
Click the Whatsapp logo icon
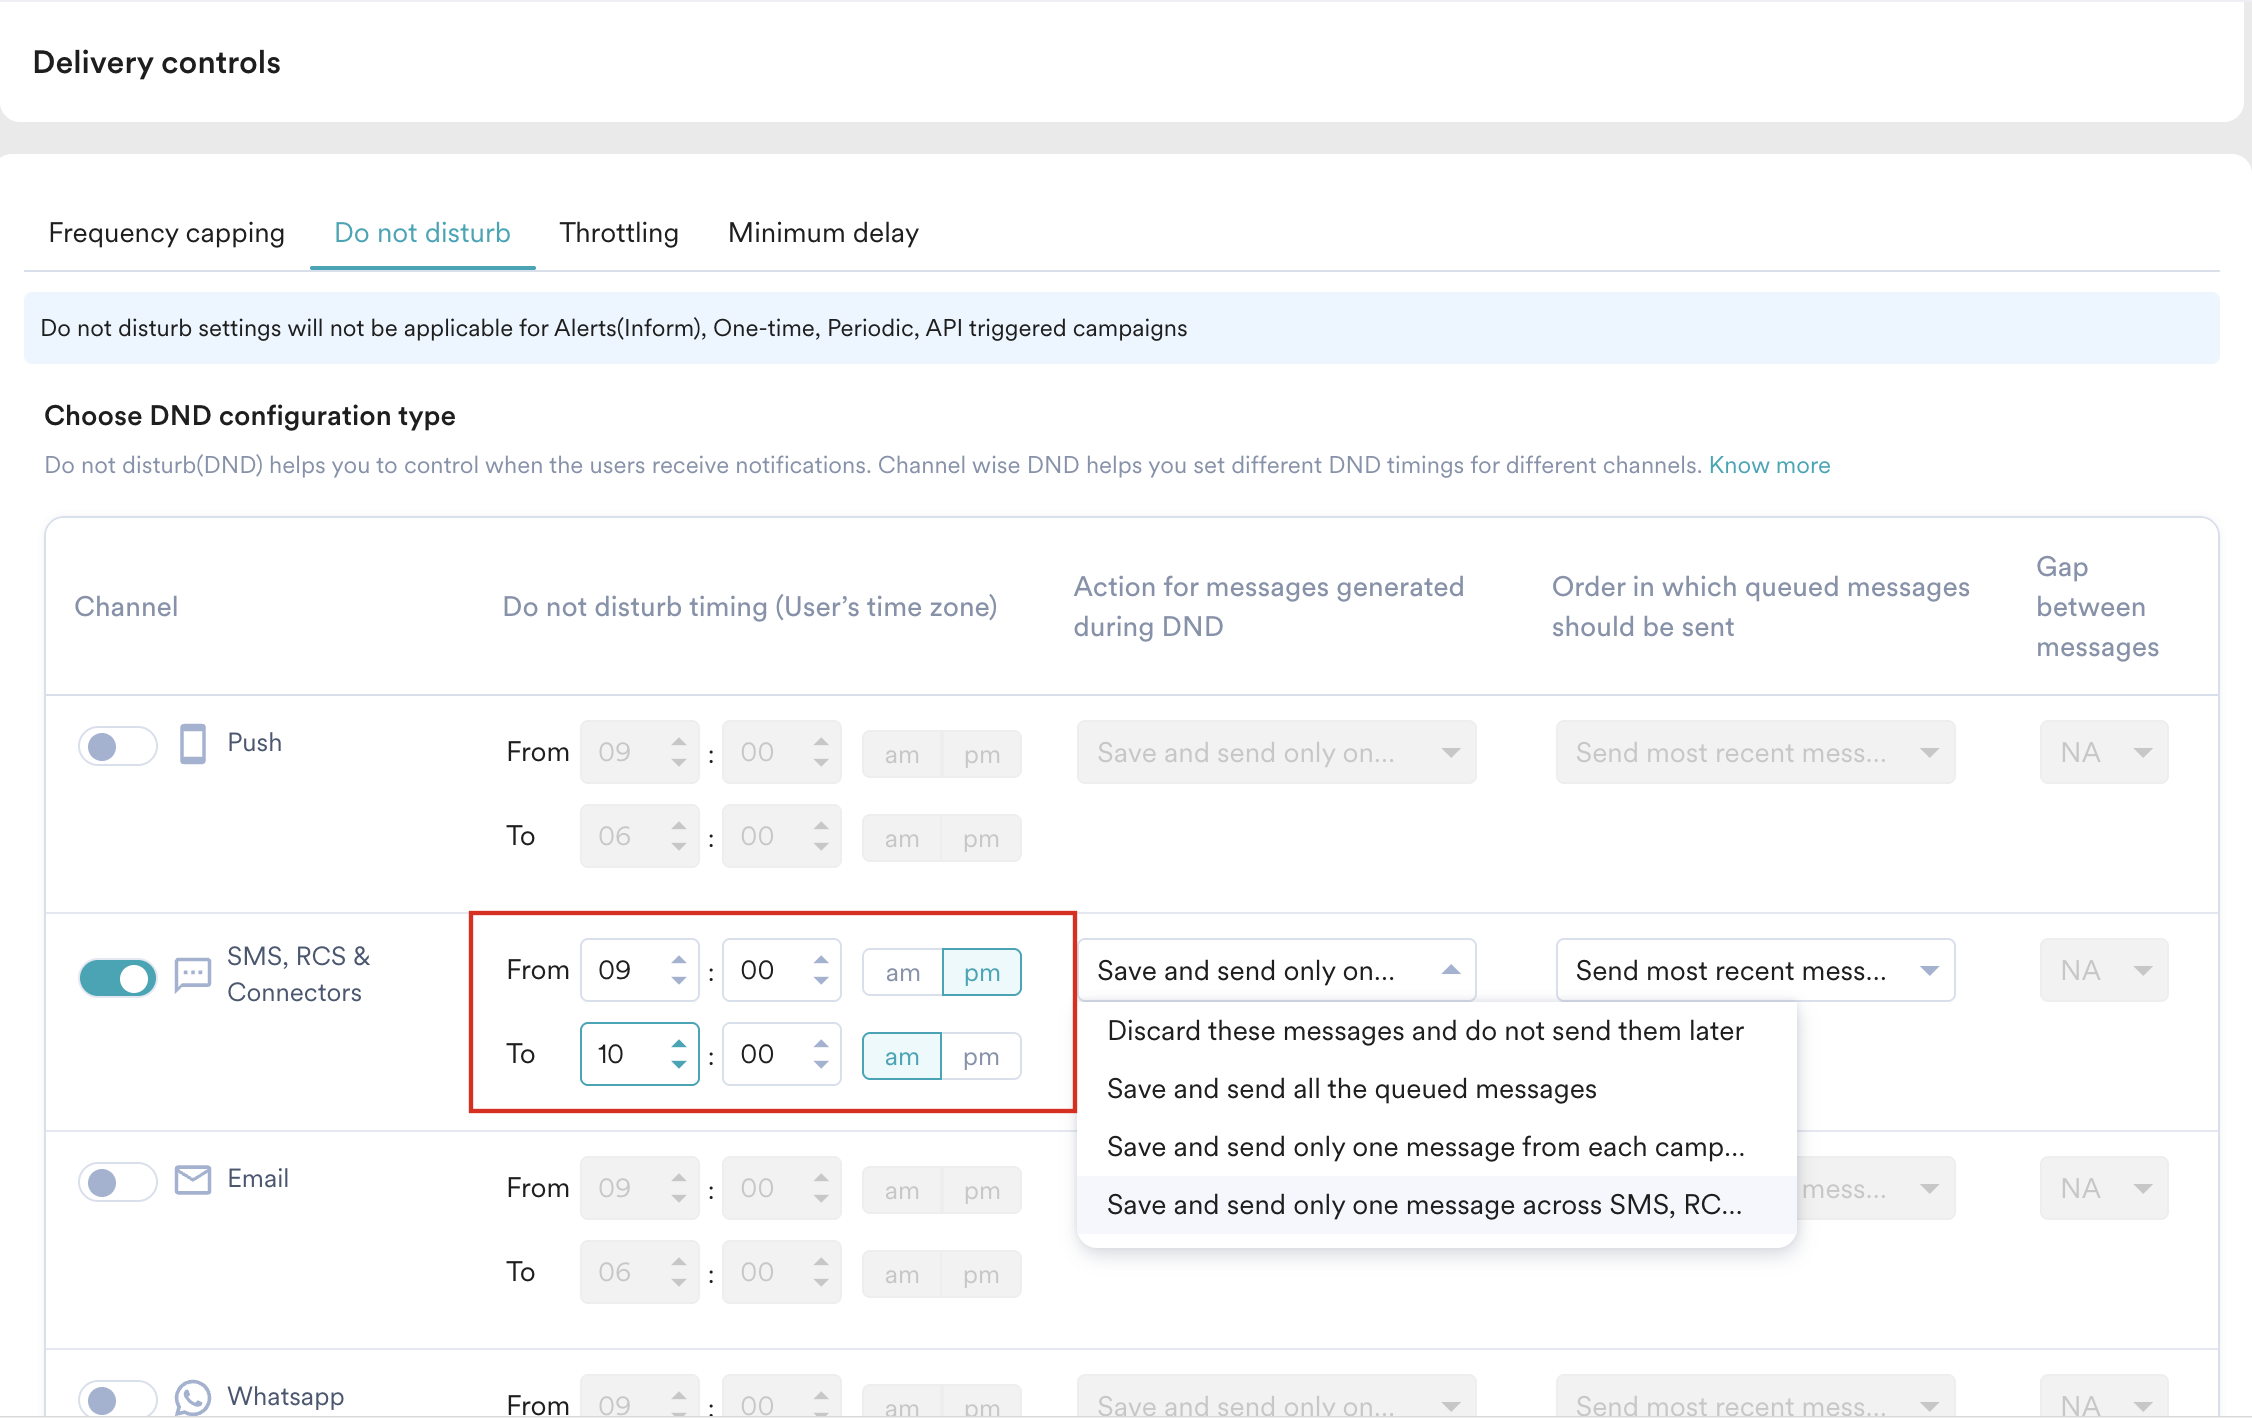tap(192, 1397)
